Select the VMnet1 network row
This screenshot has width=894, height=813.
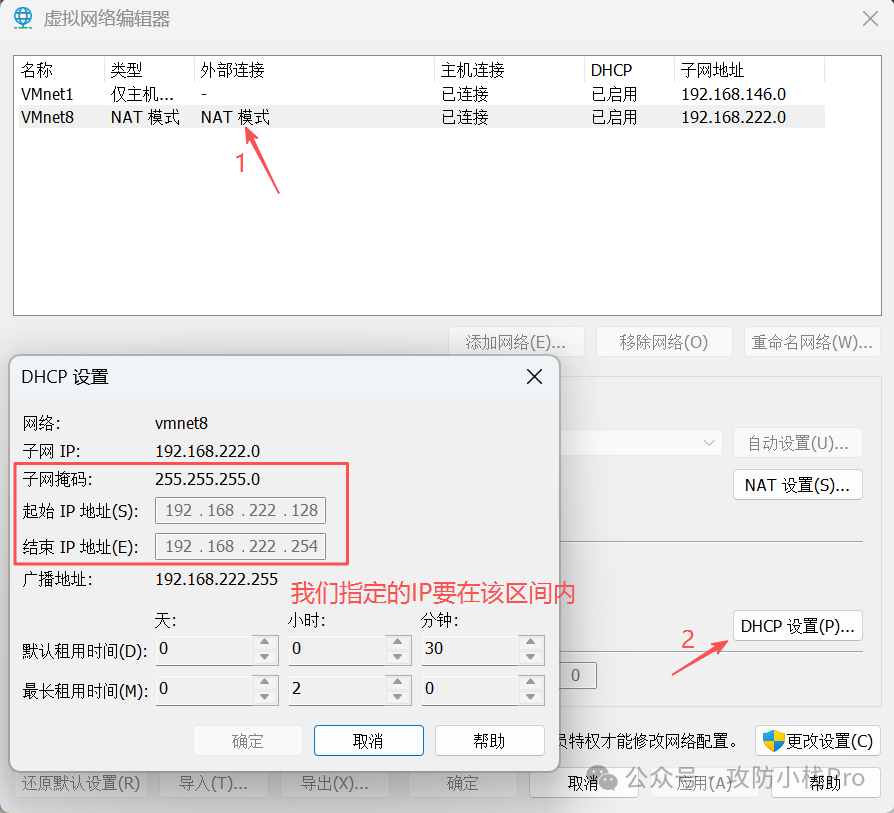421,94
